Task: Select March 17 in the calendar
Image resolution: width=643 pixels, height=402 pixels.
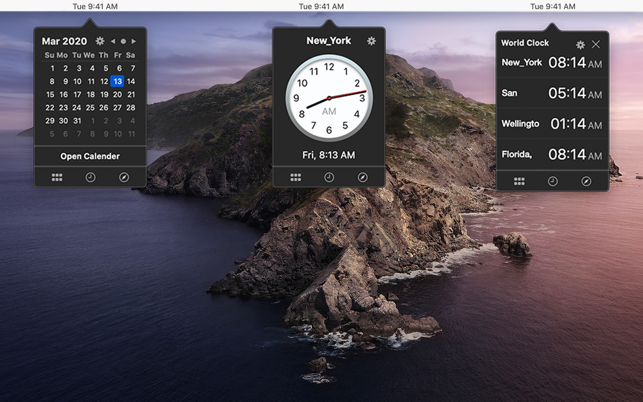Action: [x=77, y=94]
